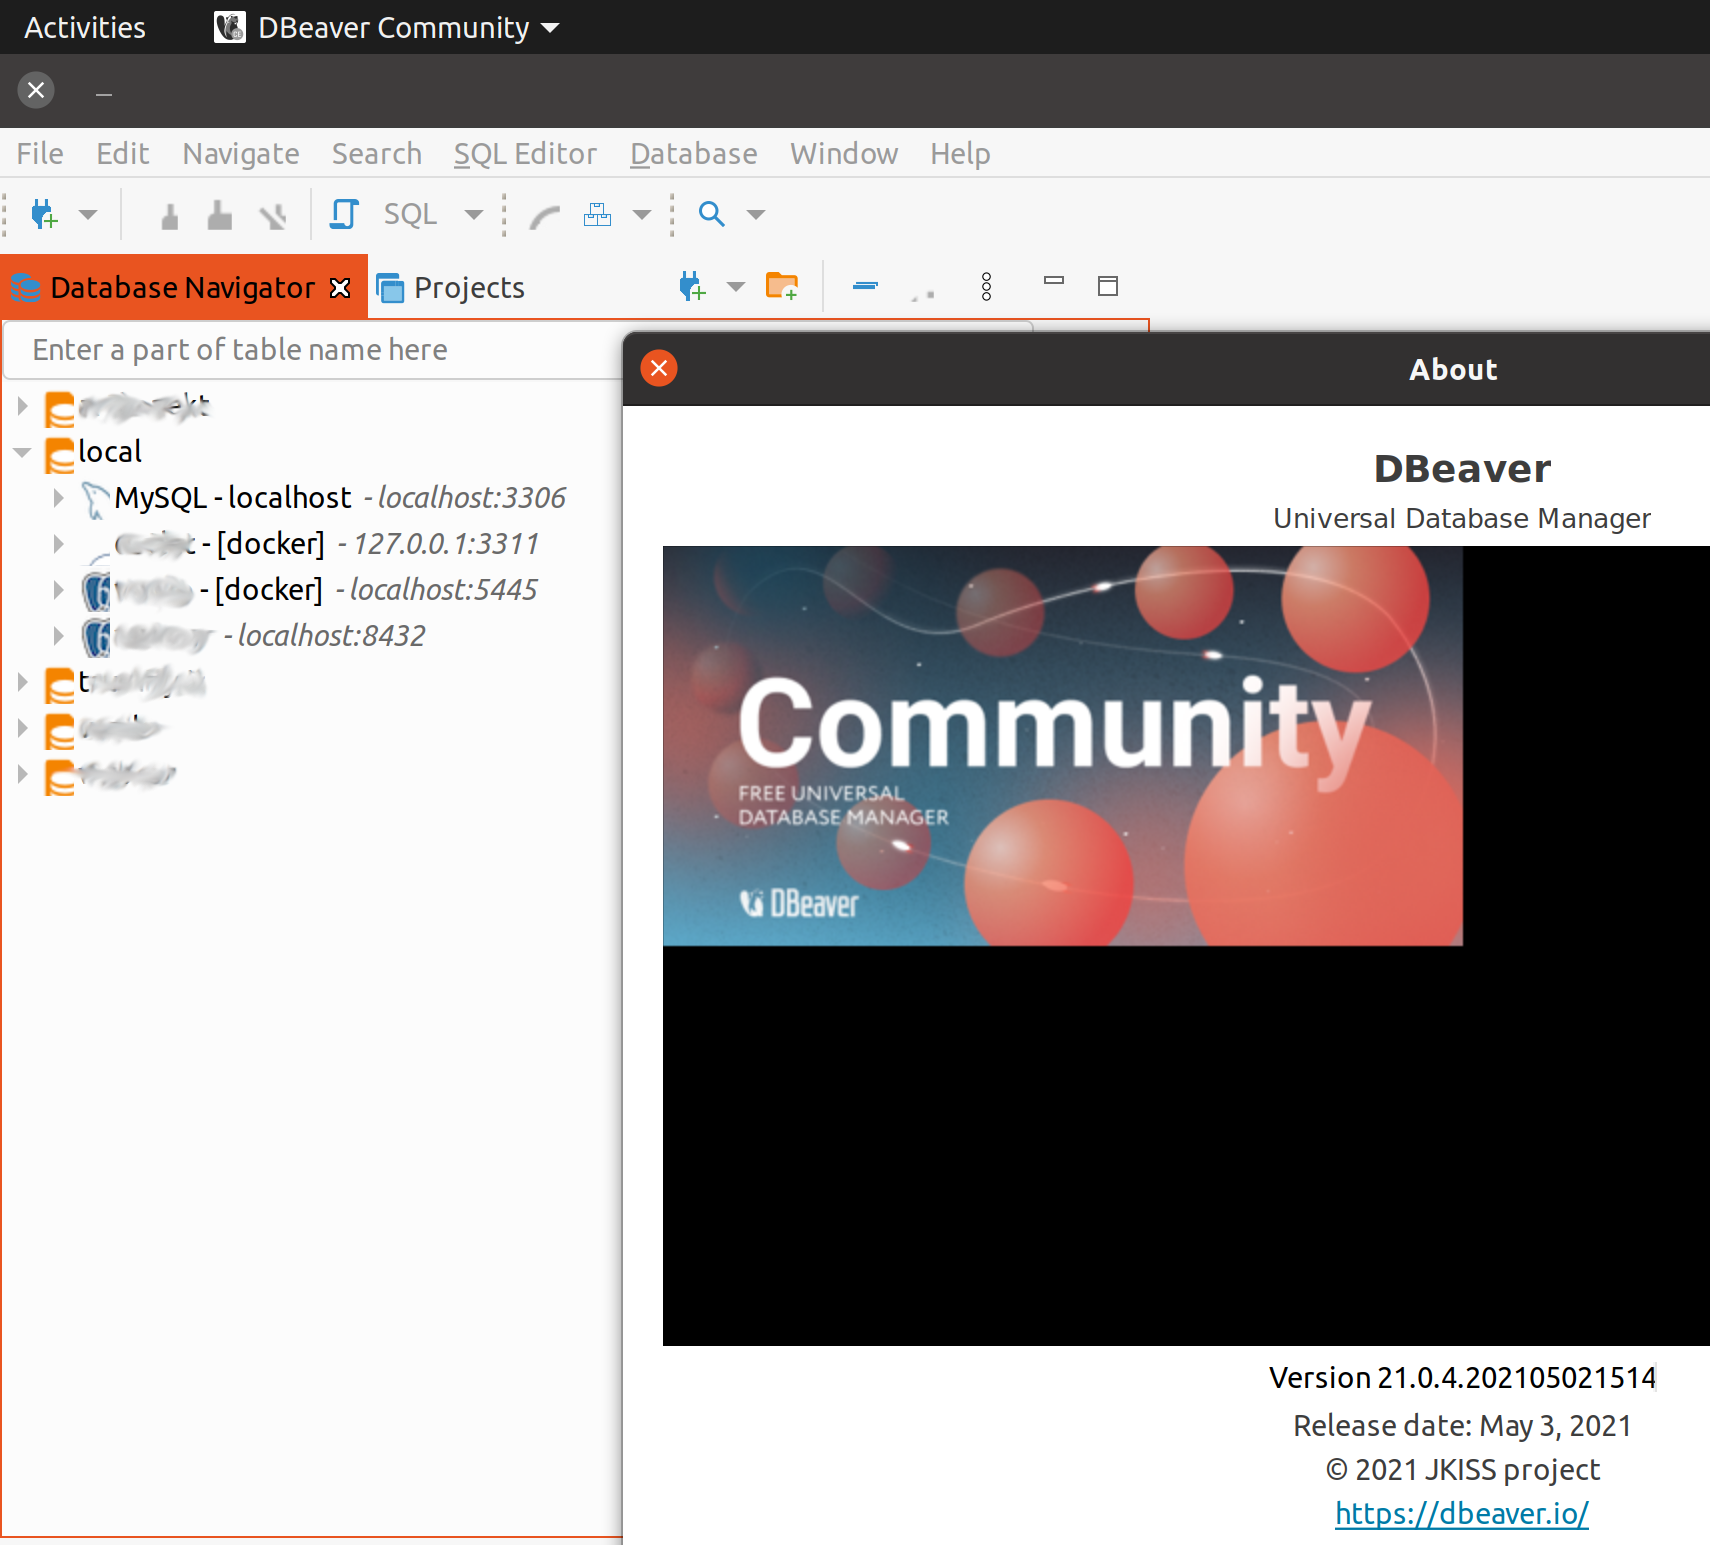Open the https://dbeaver.io/ link
Screen dimensions: 1710x1545
tap(1461, 1512)
